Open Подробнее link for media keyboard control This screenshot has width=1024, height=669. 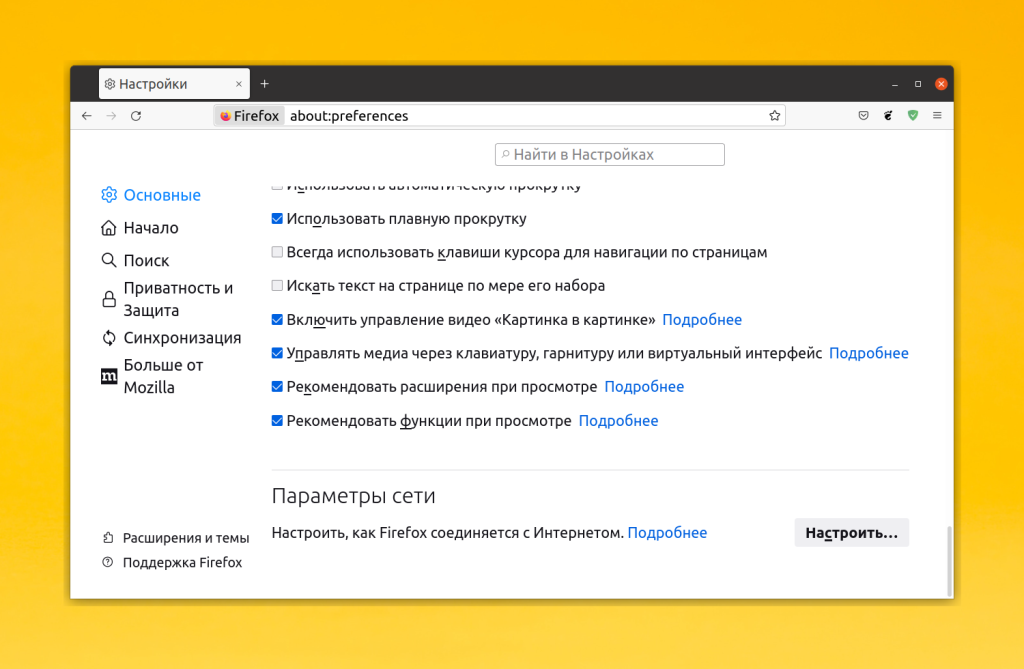pyautogui.click(x=869, y=353)
